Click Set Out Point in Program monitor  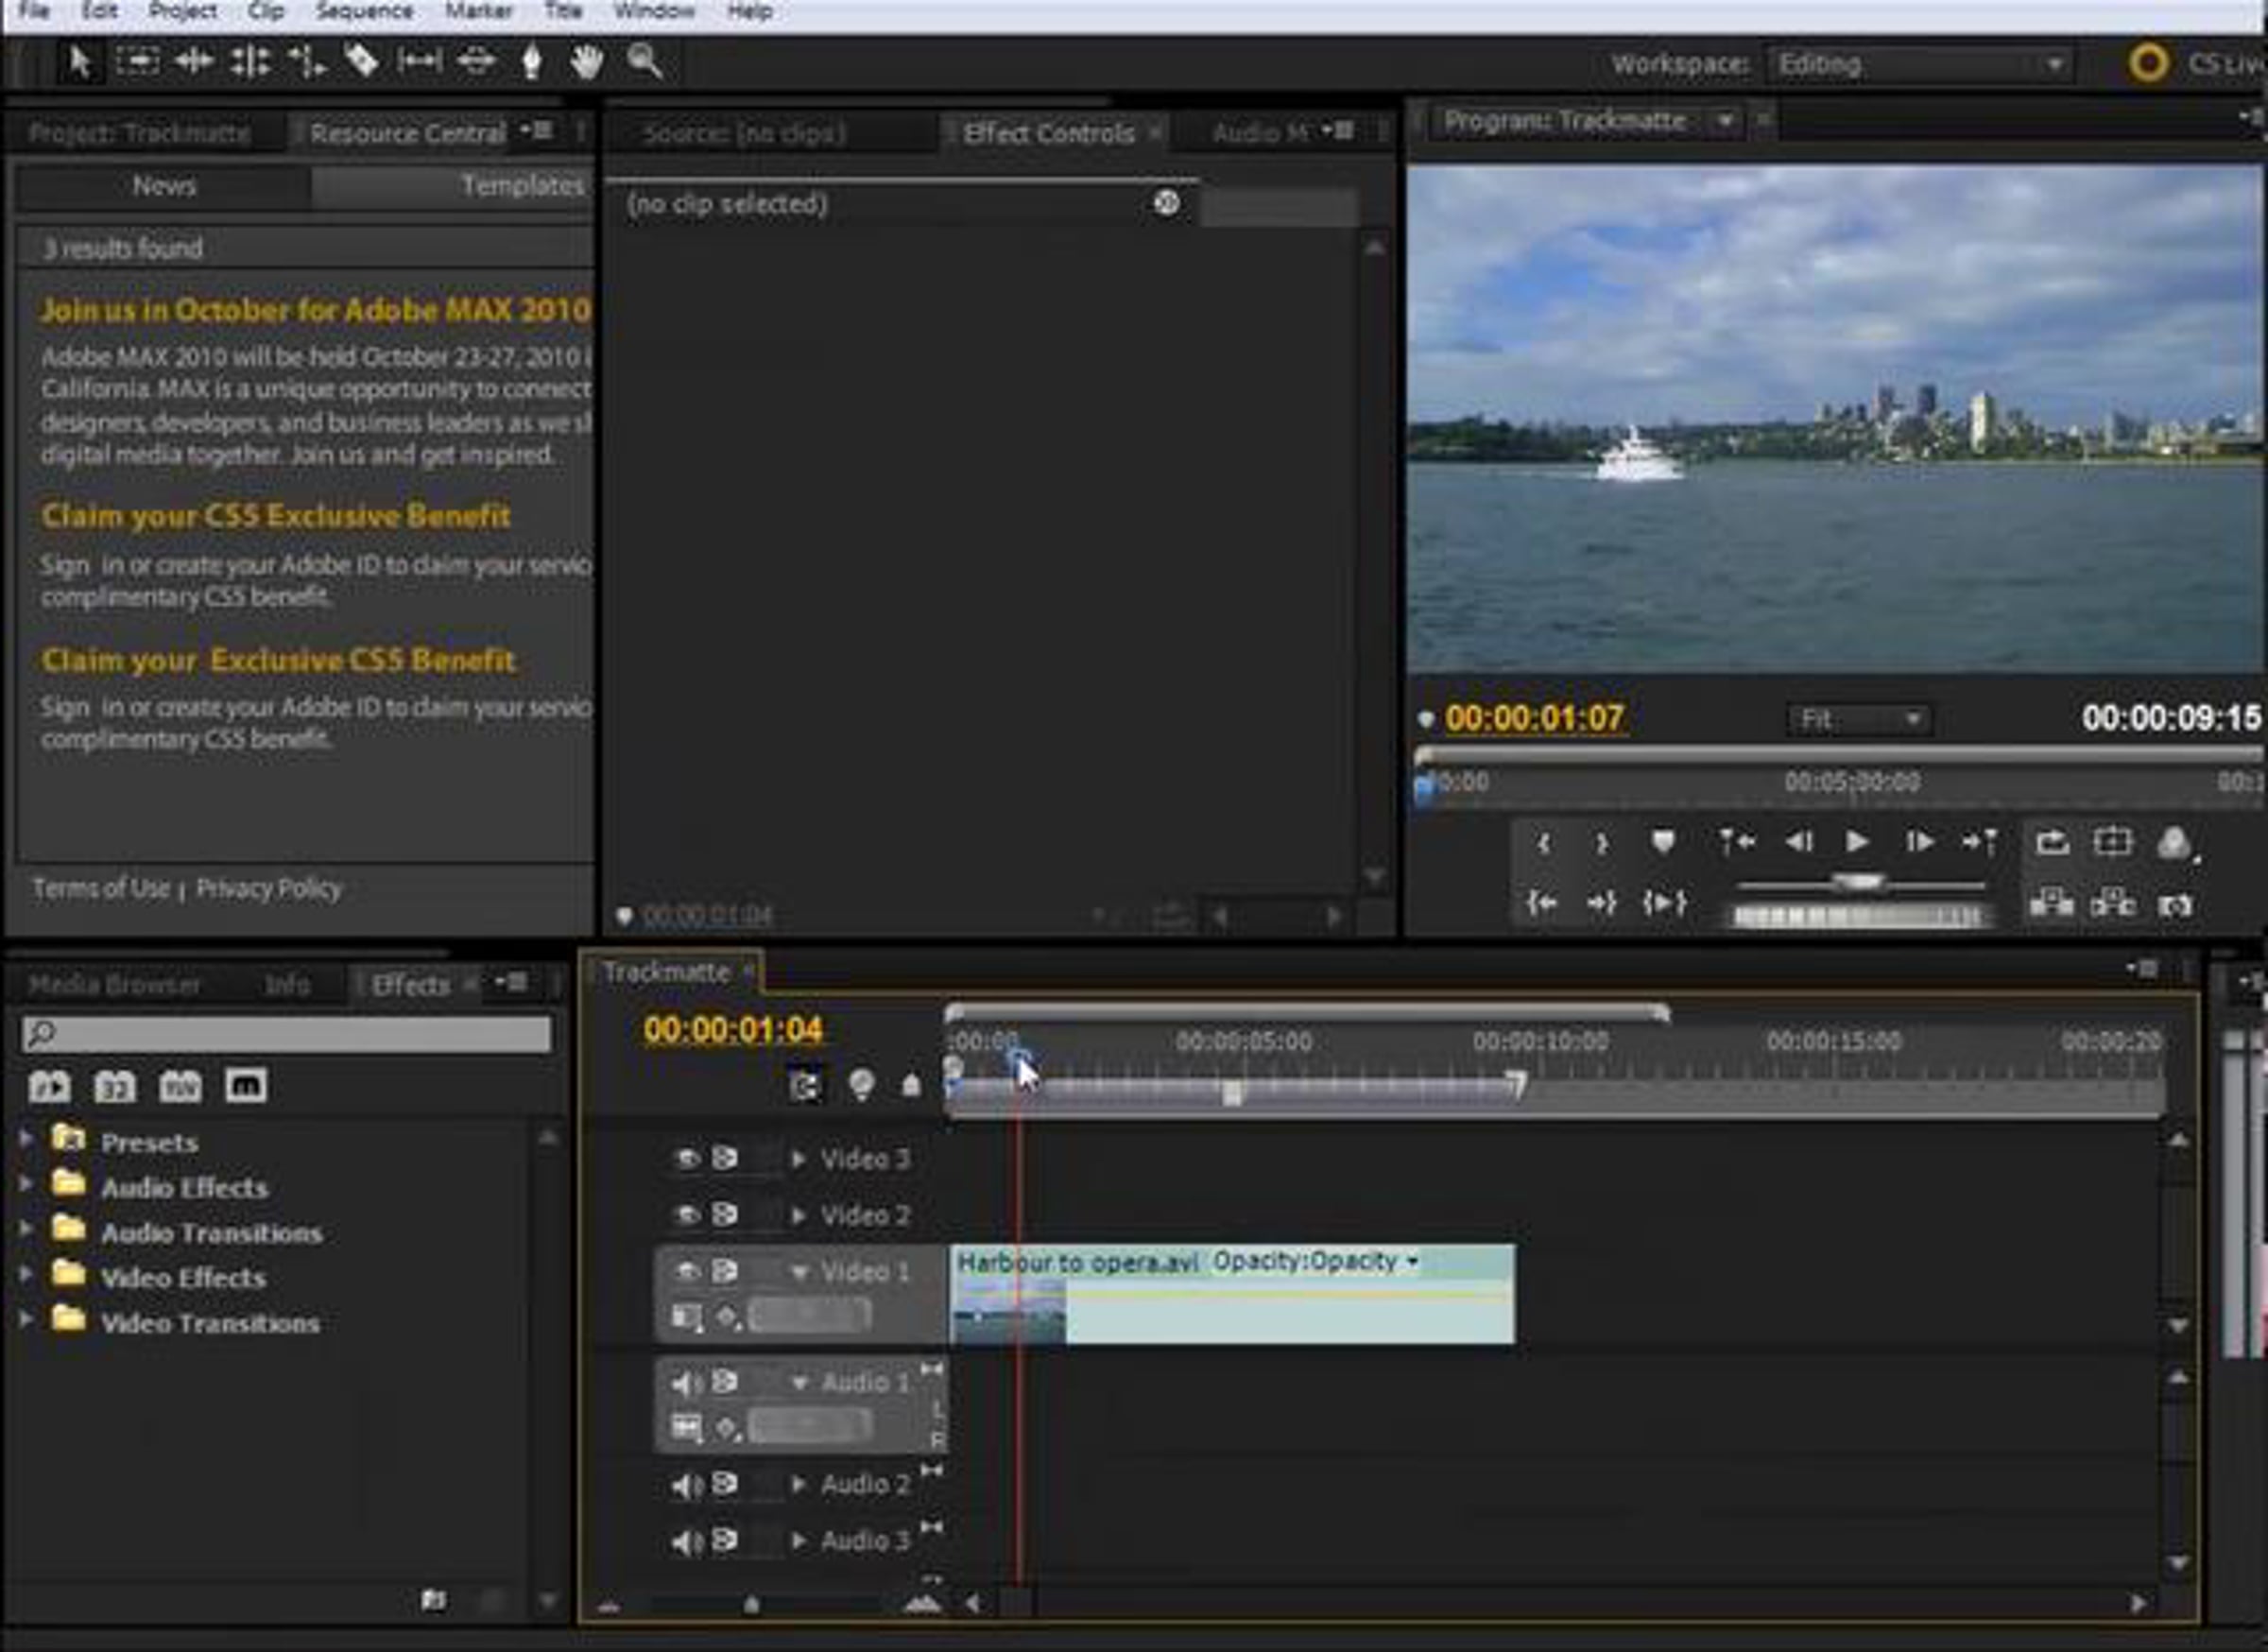point(1602,843)
